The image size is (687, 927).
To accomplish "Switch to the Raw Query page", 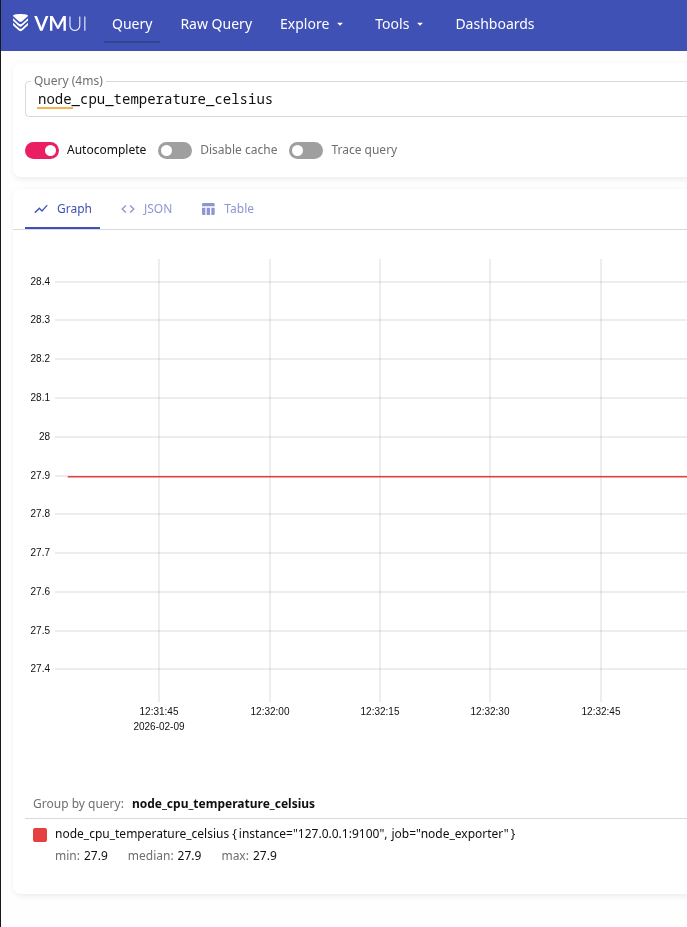I will click(216, 24).
